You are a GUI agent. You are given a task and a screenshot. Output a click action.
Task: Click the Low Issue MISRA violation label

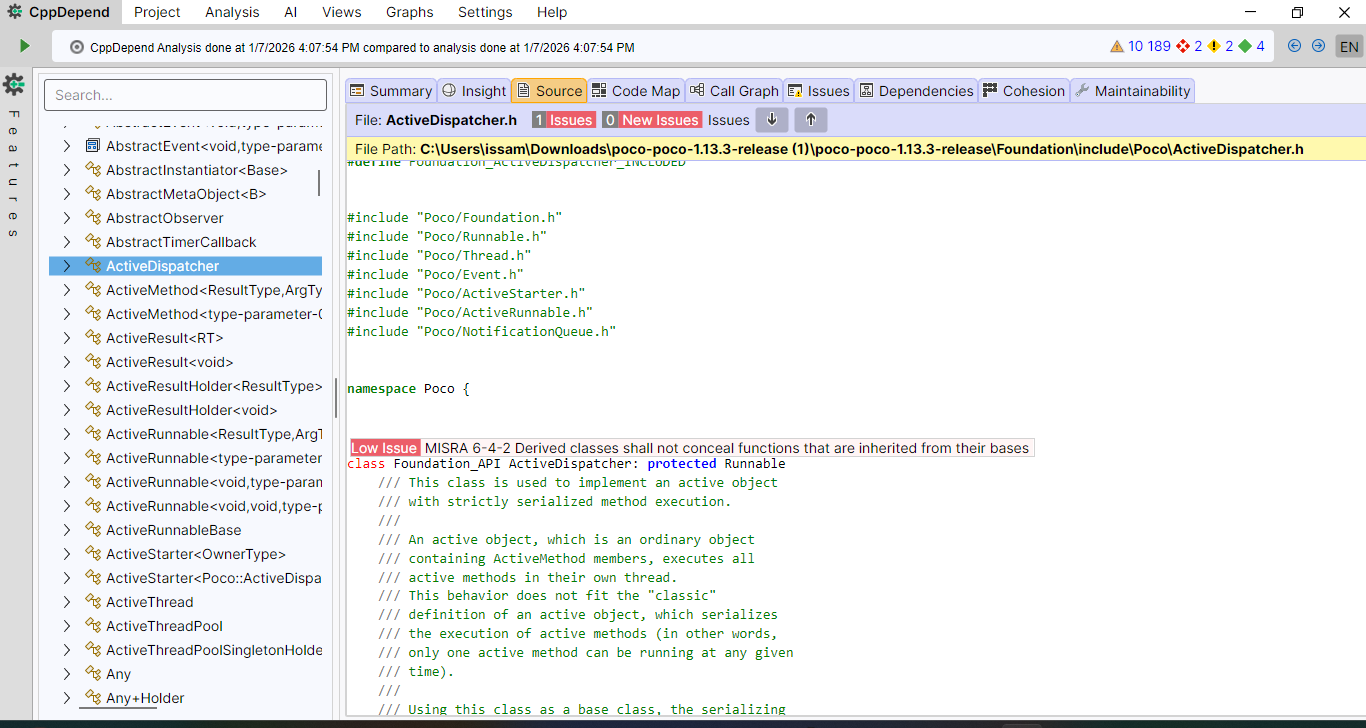(x=384, y=447)
